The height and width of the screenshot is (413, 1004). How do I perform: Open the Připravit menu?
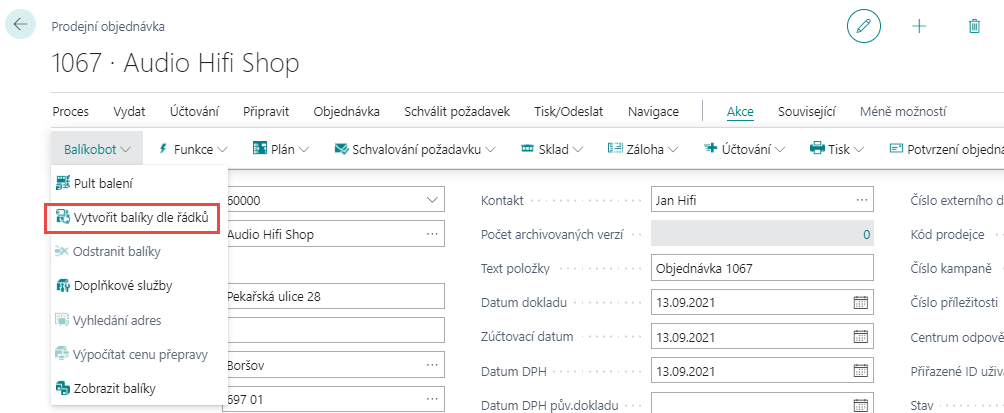click(266, 111)
